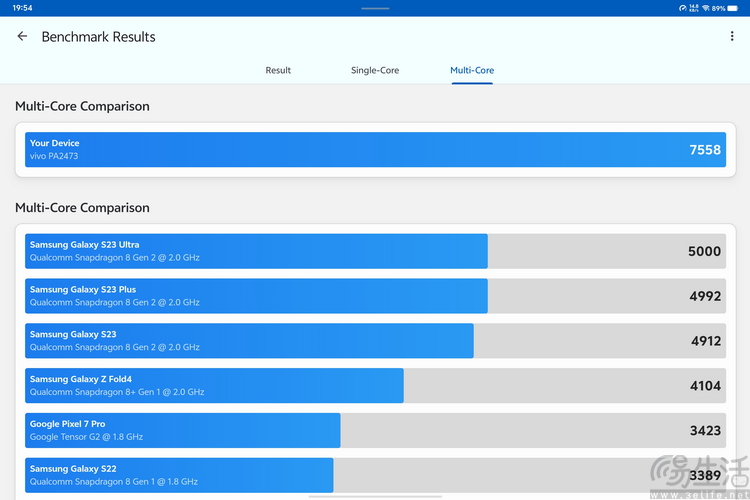Tap the Google Pixel 7 Pro entry
The height and width of the screenshot is (500, 750).
click(x=375, y=431)
